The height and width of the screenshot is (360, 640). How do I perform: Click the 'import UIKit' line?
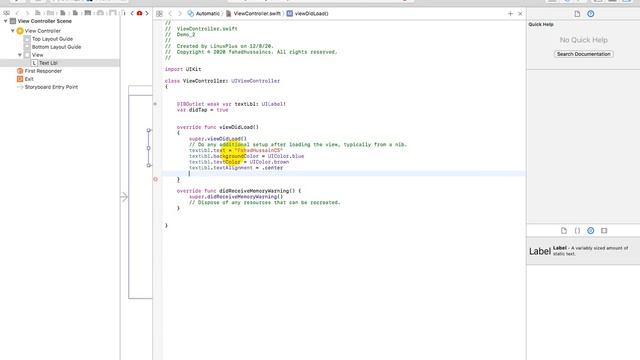[183, 69]
